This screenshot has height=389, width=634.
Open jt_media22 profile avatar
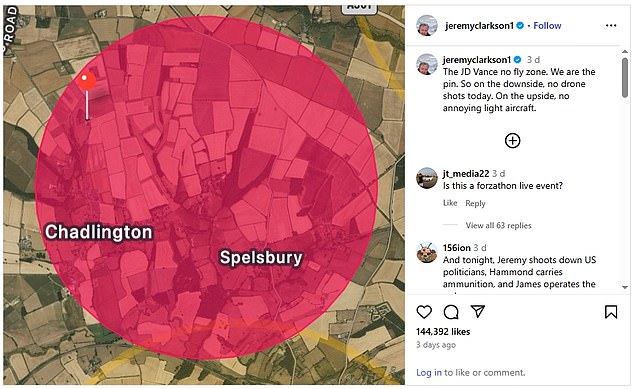point(427,178)
